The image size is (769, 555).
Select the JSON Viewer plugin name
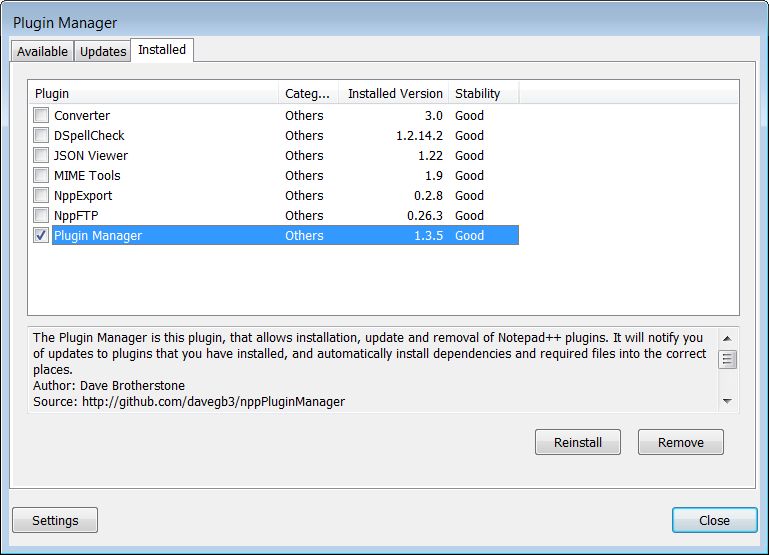click(x=91, y=155)
